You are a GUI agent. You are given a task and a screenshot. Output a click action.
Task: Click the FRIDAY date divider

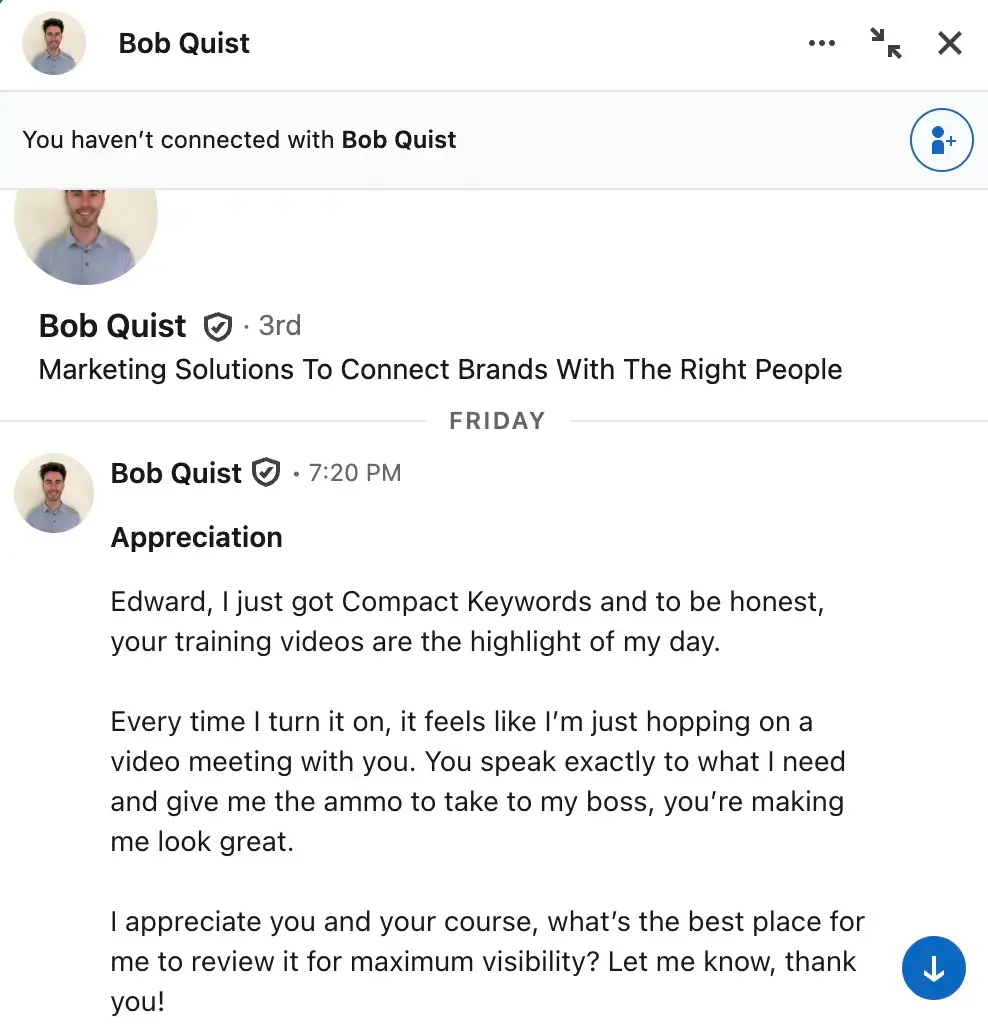[497, 420]
